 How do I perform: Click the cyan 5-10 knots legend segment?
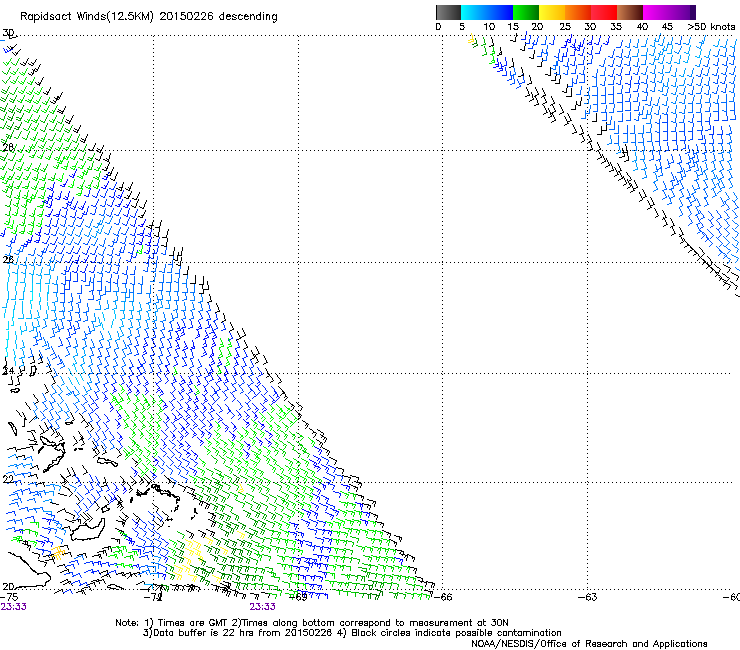pyautogui.click(x=474, y=12)
